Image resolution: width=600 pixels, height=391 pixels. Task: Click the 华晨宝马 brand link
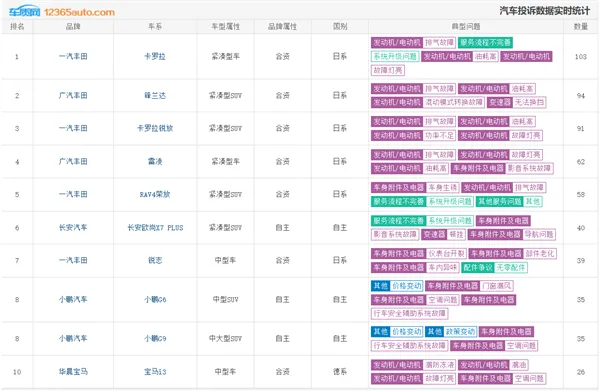[x=73, y=371]
